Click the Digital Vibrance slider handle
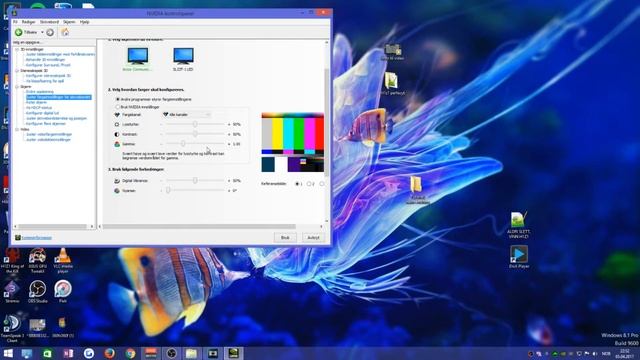 click(195, 180)
